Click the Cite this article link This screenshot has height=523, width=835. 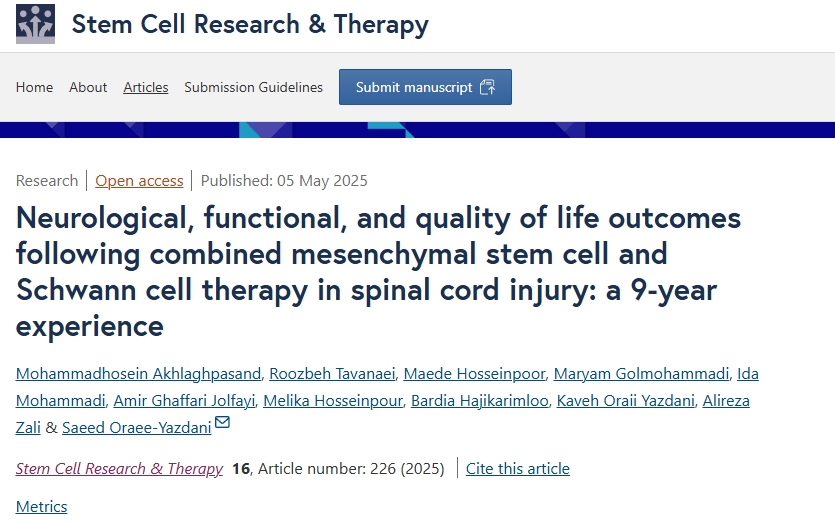pyautogui.click(x=517, y=468)
